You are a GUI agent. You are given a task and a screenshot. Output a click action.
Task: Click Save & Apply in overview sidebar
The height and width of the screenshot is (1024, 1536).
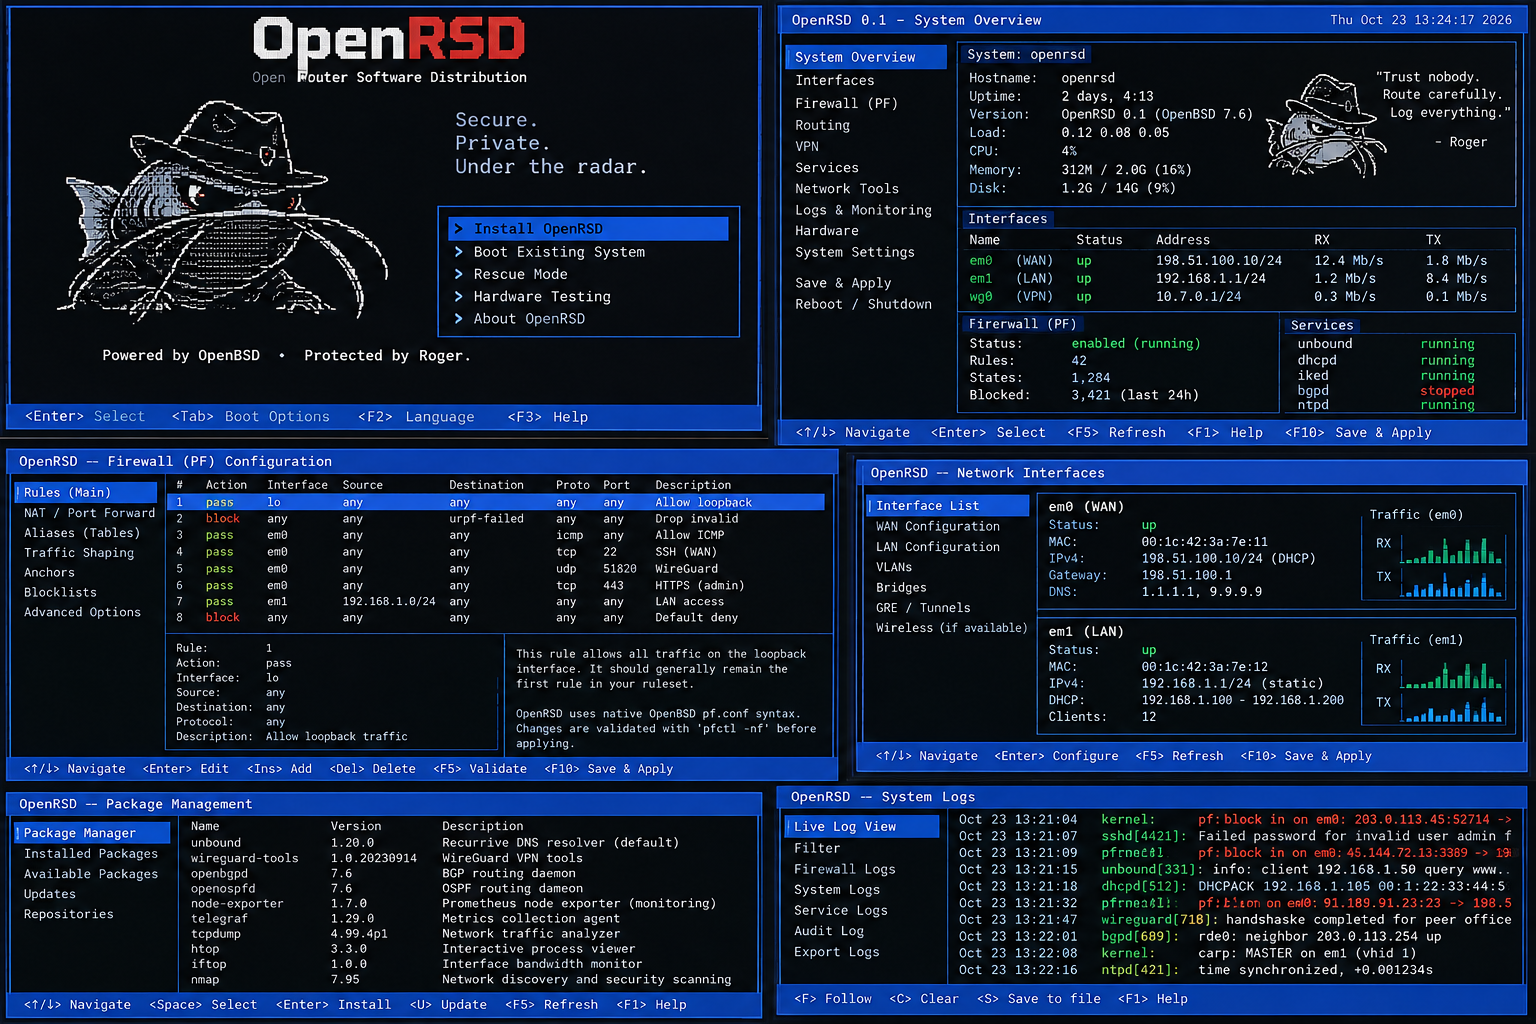[843, 283]
